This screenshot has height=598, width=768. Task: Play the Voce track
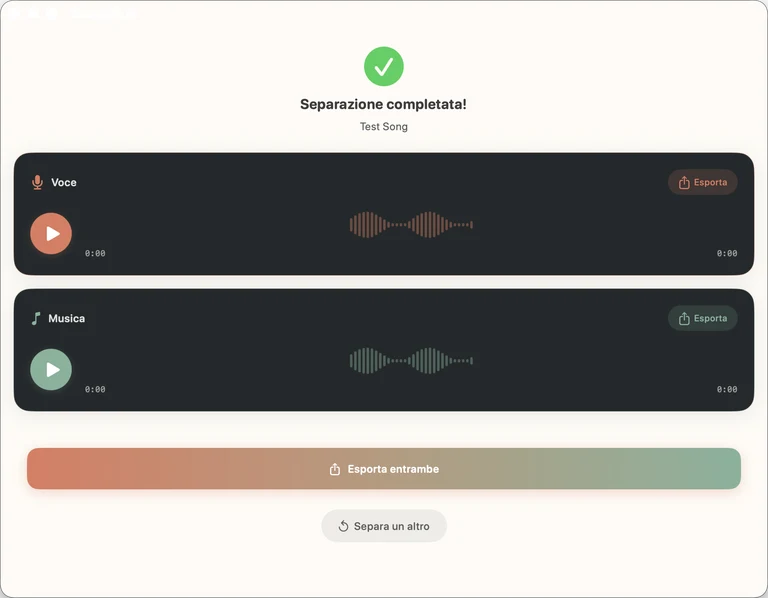[x=51, y=234]
